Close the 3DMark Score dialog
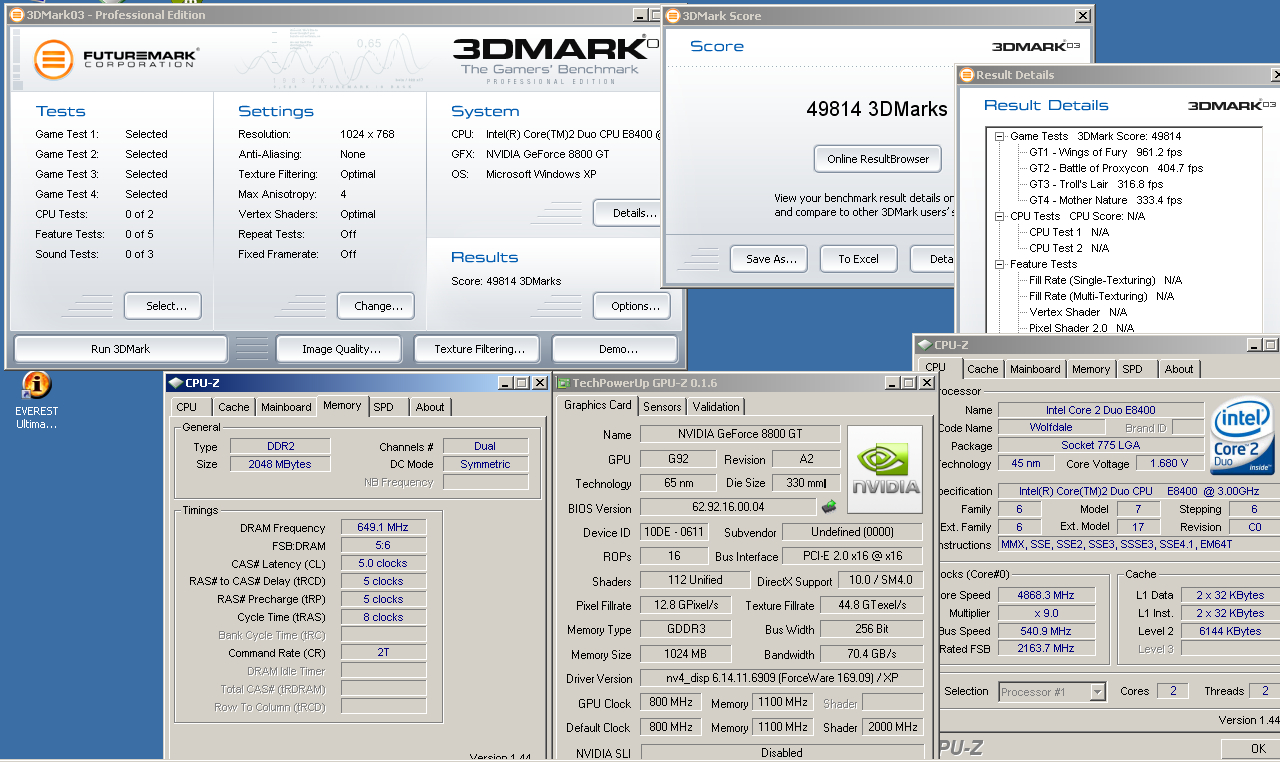Screen dimensions: 1280x762 pyautogui.click(x=1082, y=16)
